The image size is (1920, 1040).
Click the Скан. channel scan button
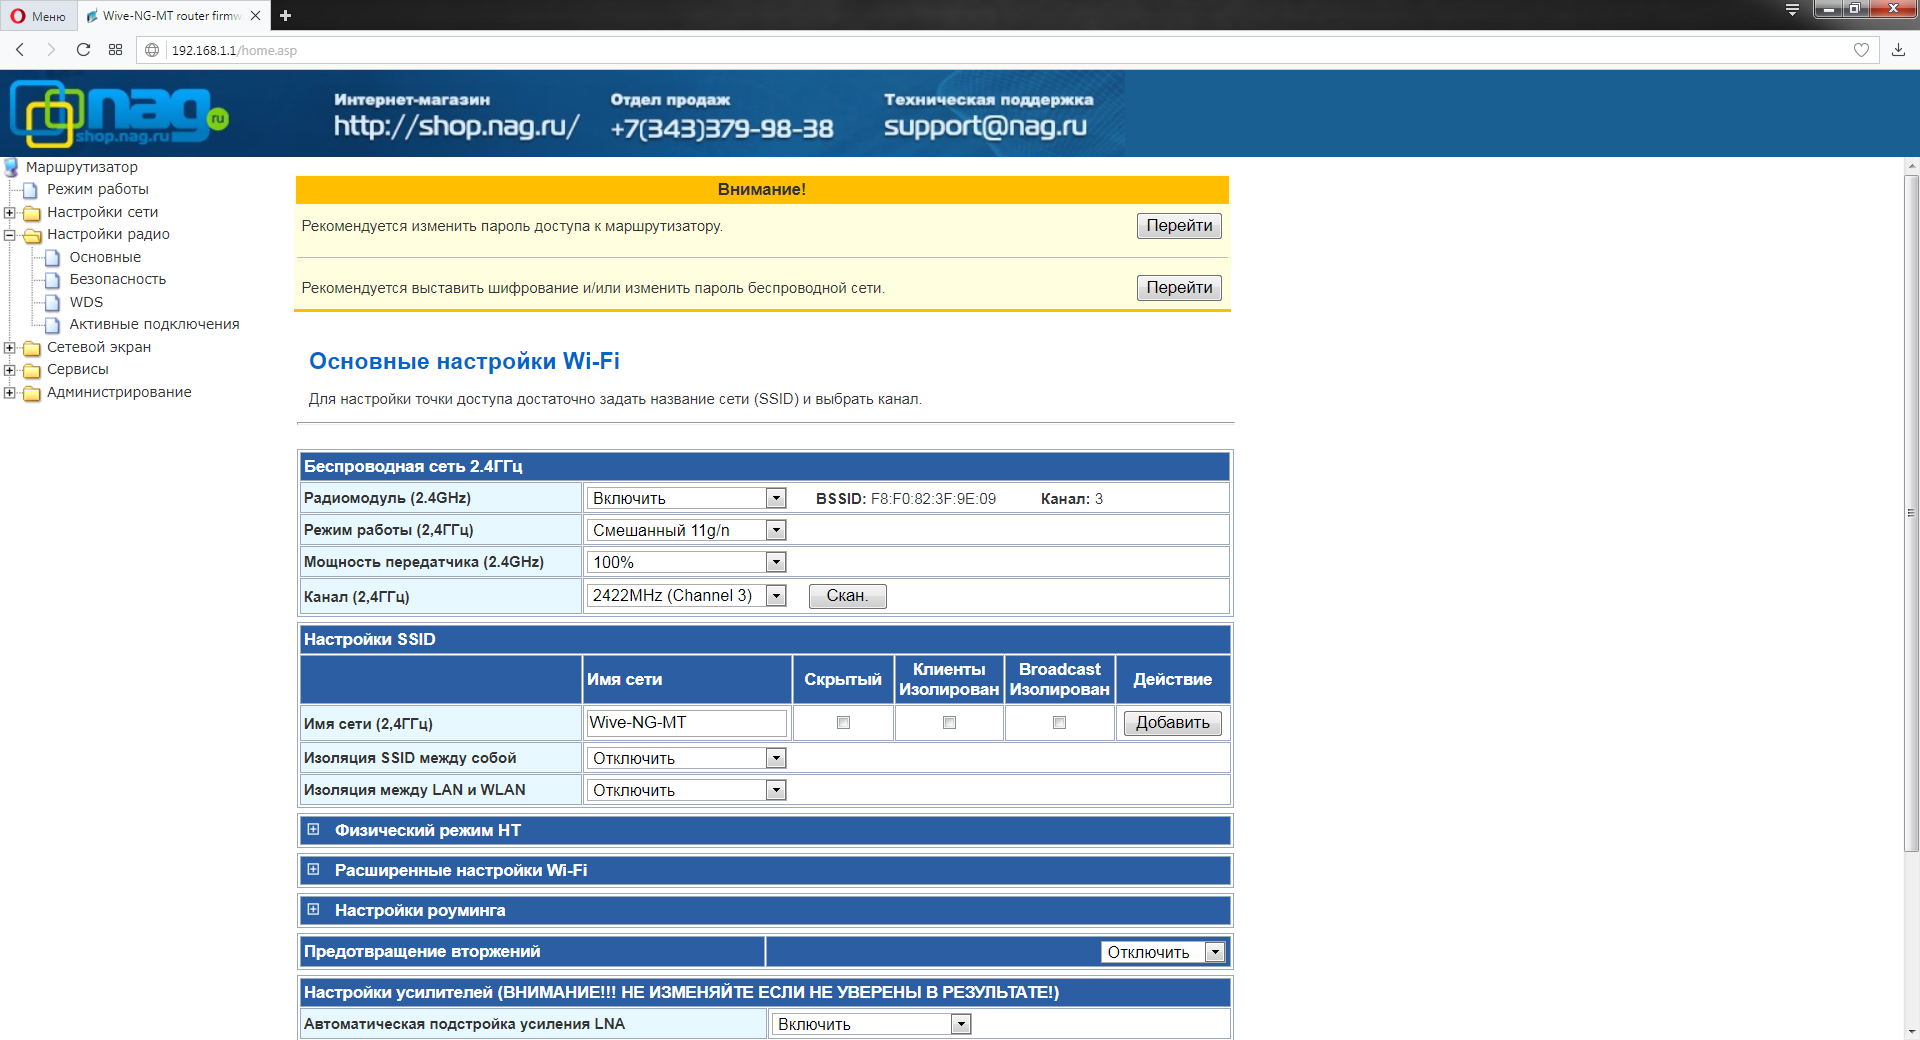(847, 596)
